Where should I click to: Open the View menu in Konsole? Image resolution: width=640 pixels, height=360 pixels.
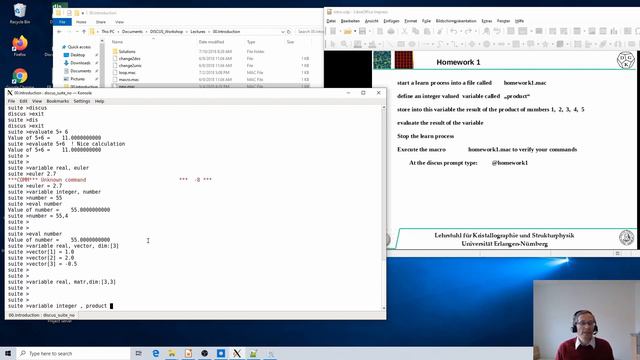(x=37, y=101)
